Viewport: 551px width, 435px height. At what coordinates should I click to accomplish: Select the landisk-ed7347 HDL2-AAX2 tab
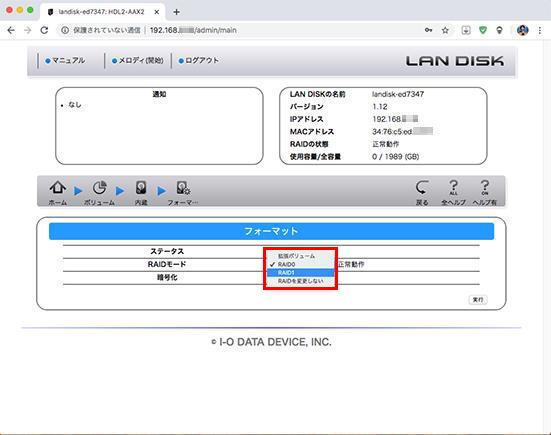tap(101, 12)
